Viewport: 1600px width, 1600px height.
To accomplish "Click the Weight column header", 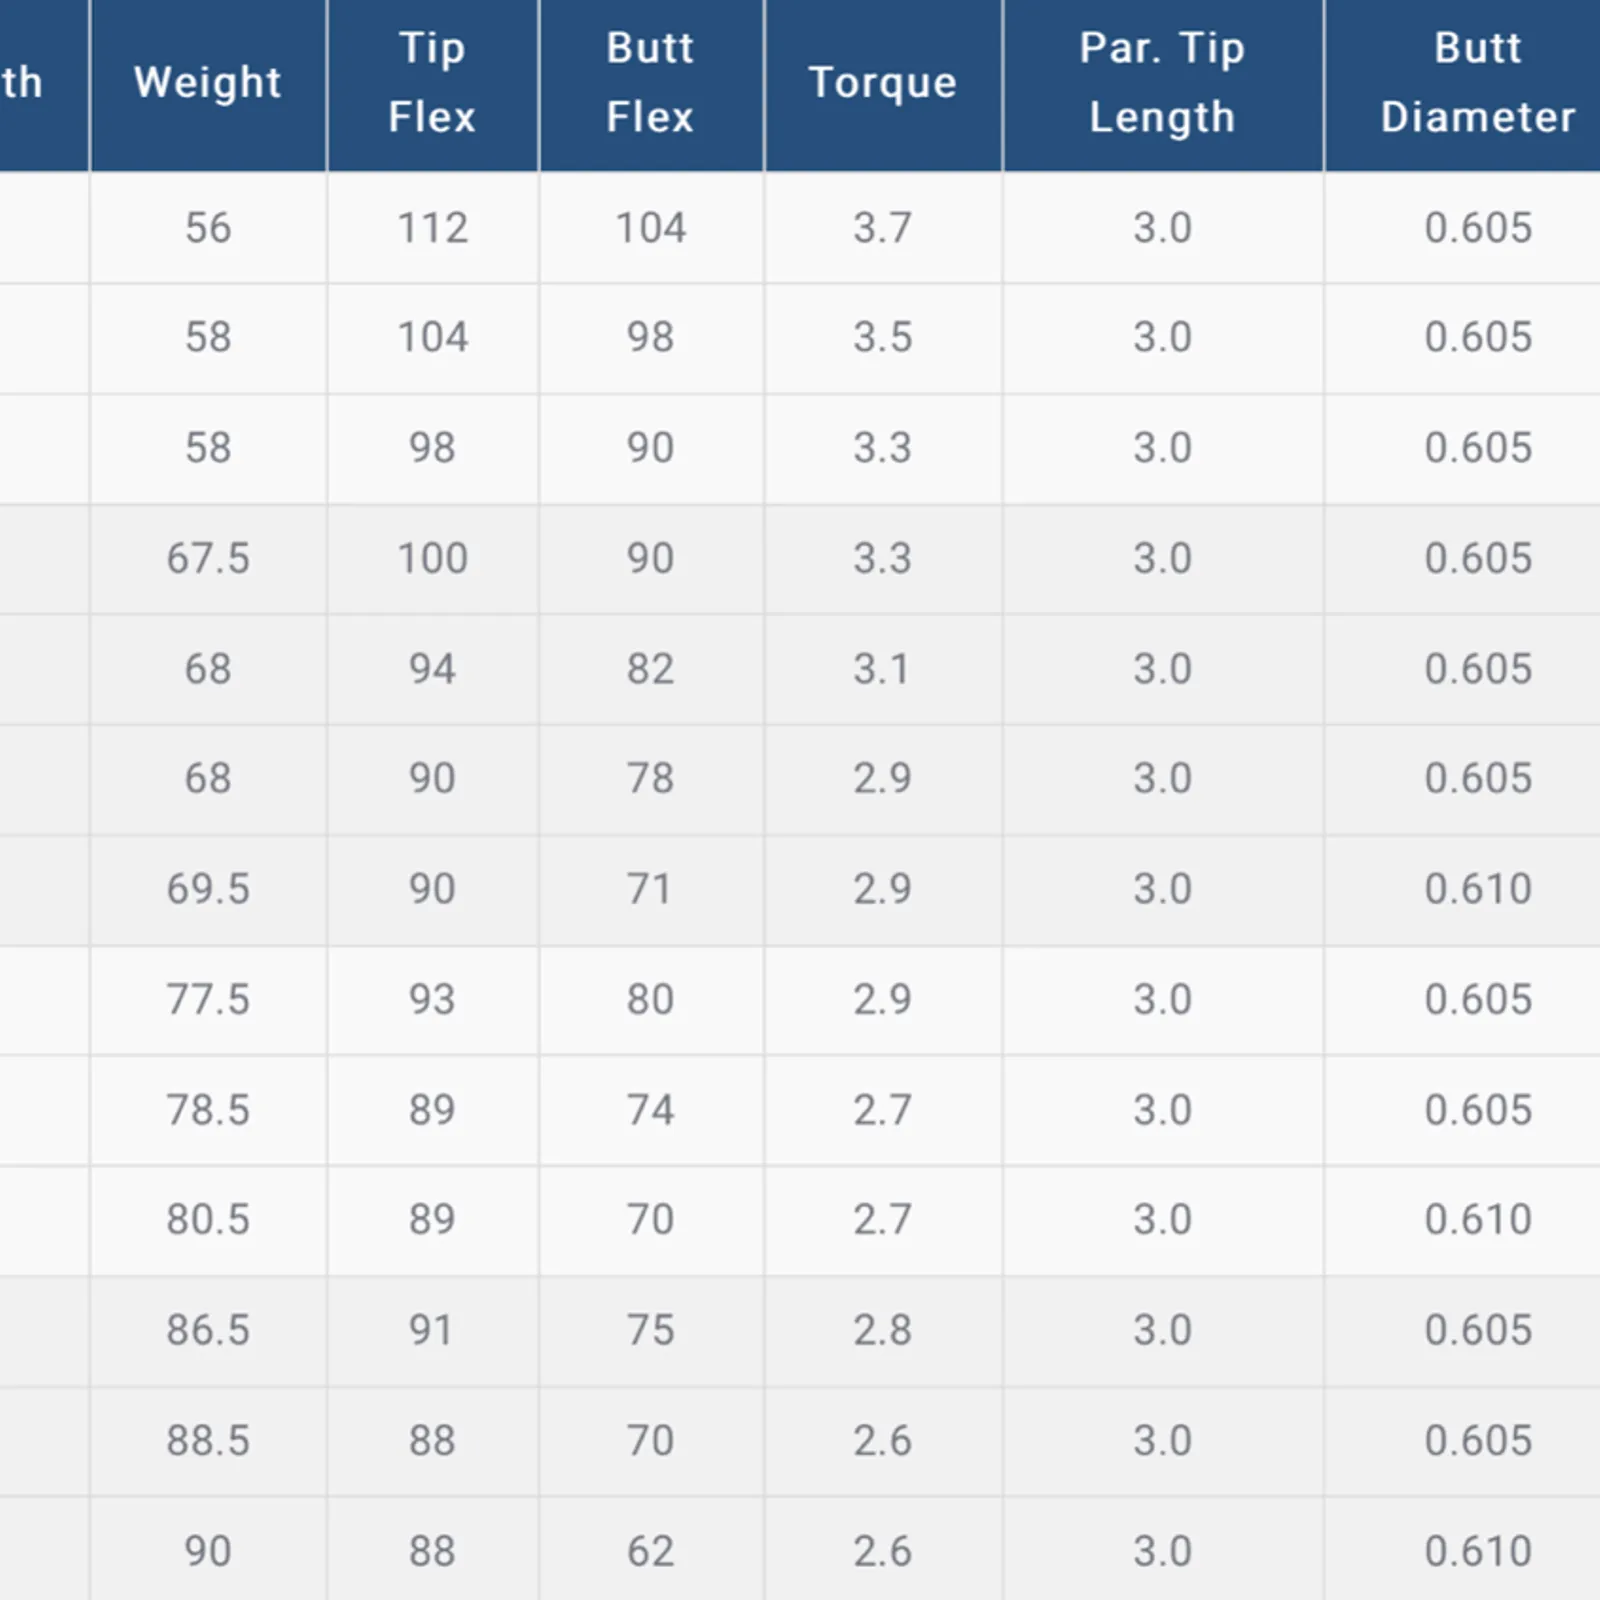I will click(208, 82).
